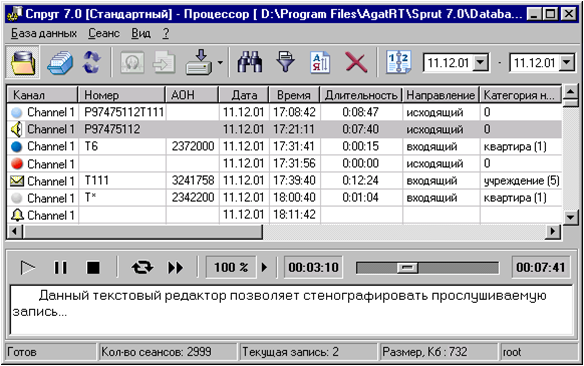Image resolution: width=584 pixels, height=366 pixels.
Task: Click dark blue circle icon of T6 row
Action: click(17, 146)
